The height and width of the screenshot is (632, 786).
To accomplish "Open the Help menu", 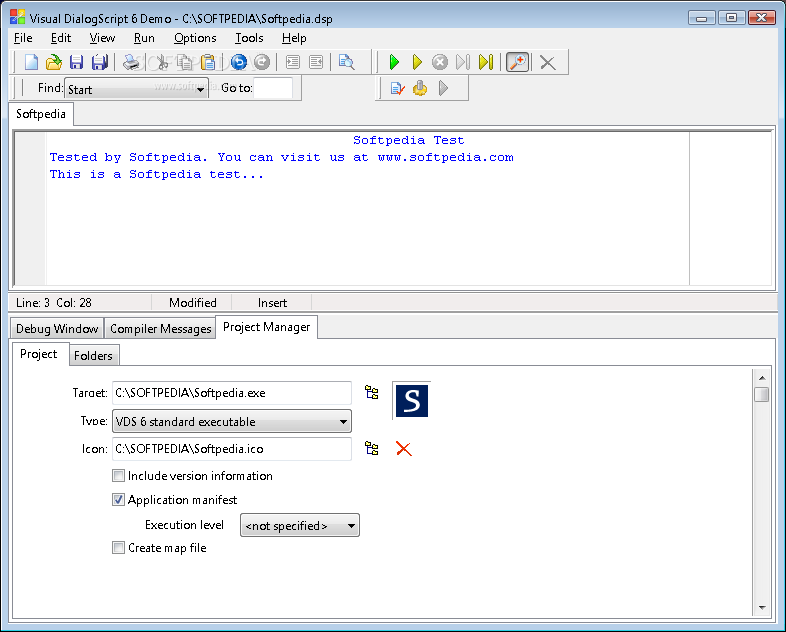I will [x=294, y=38].
